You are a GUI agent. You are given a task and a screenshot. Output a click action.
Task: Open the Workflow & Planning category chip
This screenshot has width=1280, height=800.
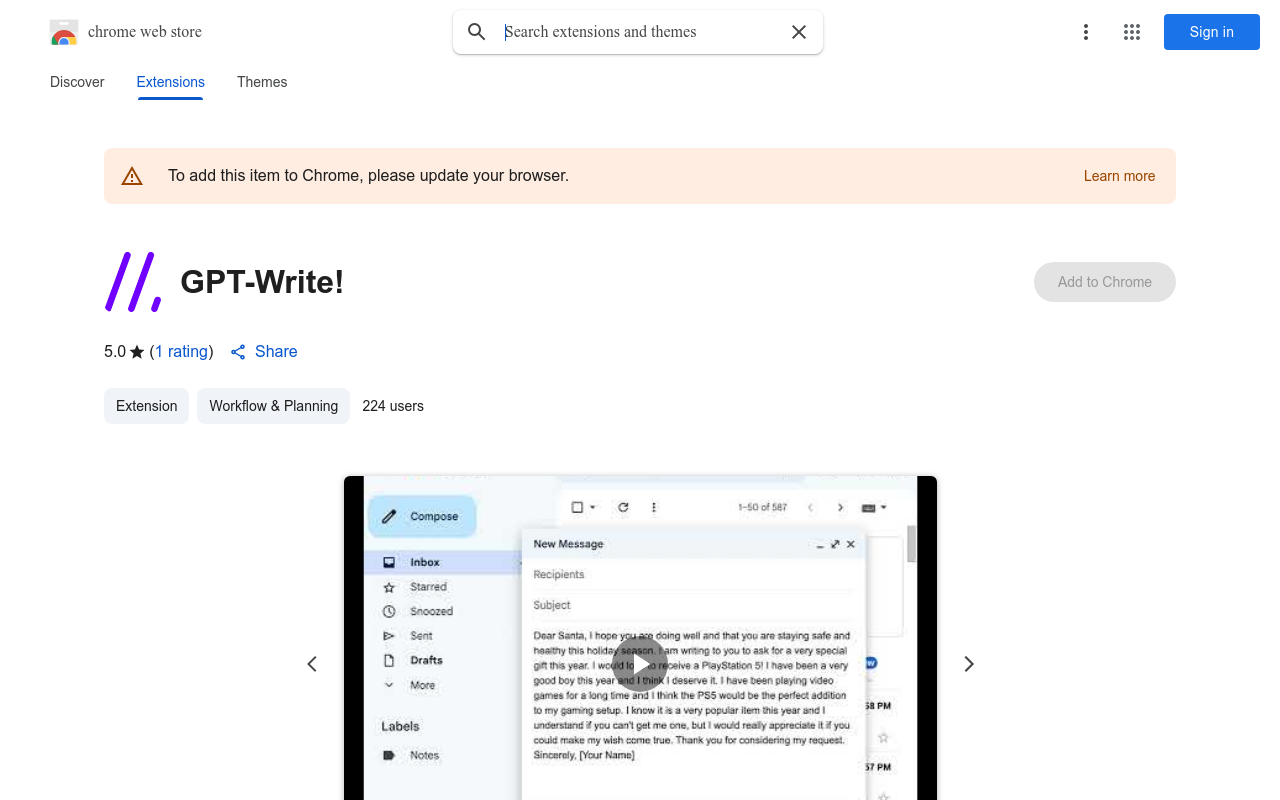click(273, 406)
